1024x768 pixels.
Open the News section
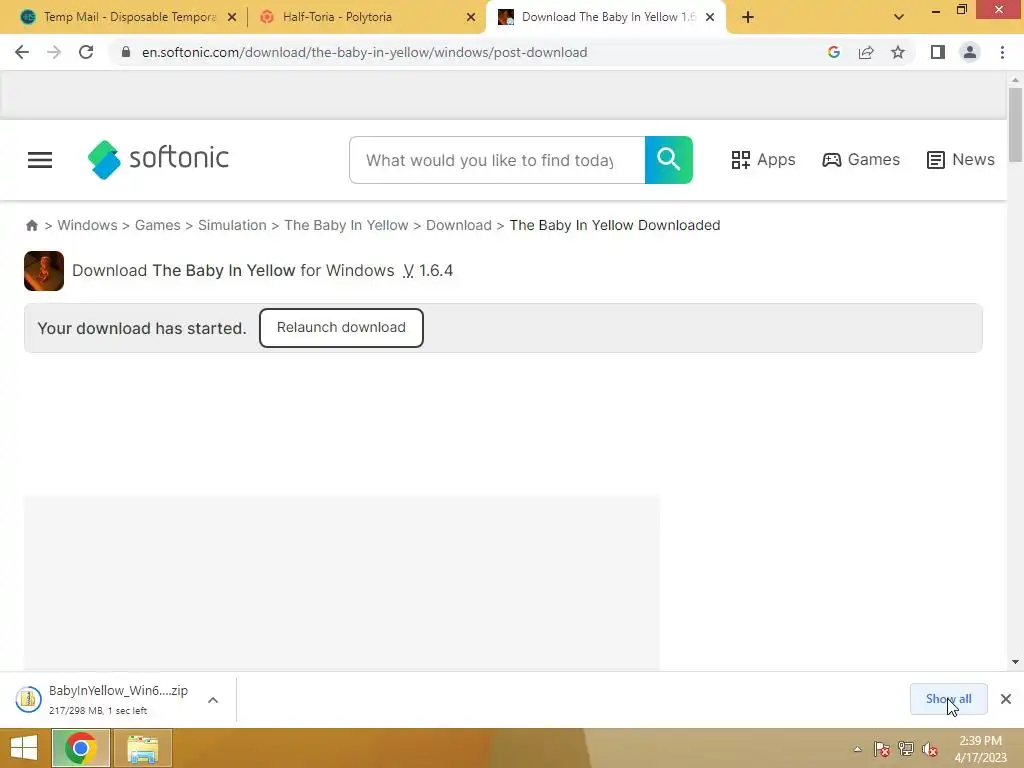pyautogui.click(x=961, y=160)
